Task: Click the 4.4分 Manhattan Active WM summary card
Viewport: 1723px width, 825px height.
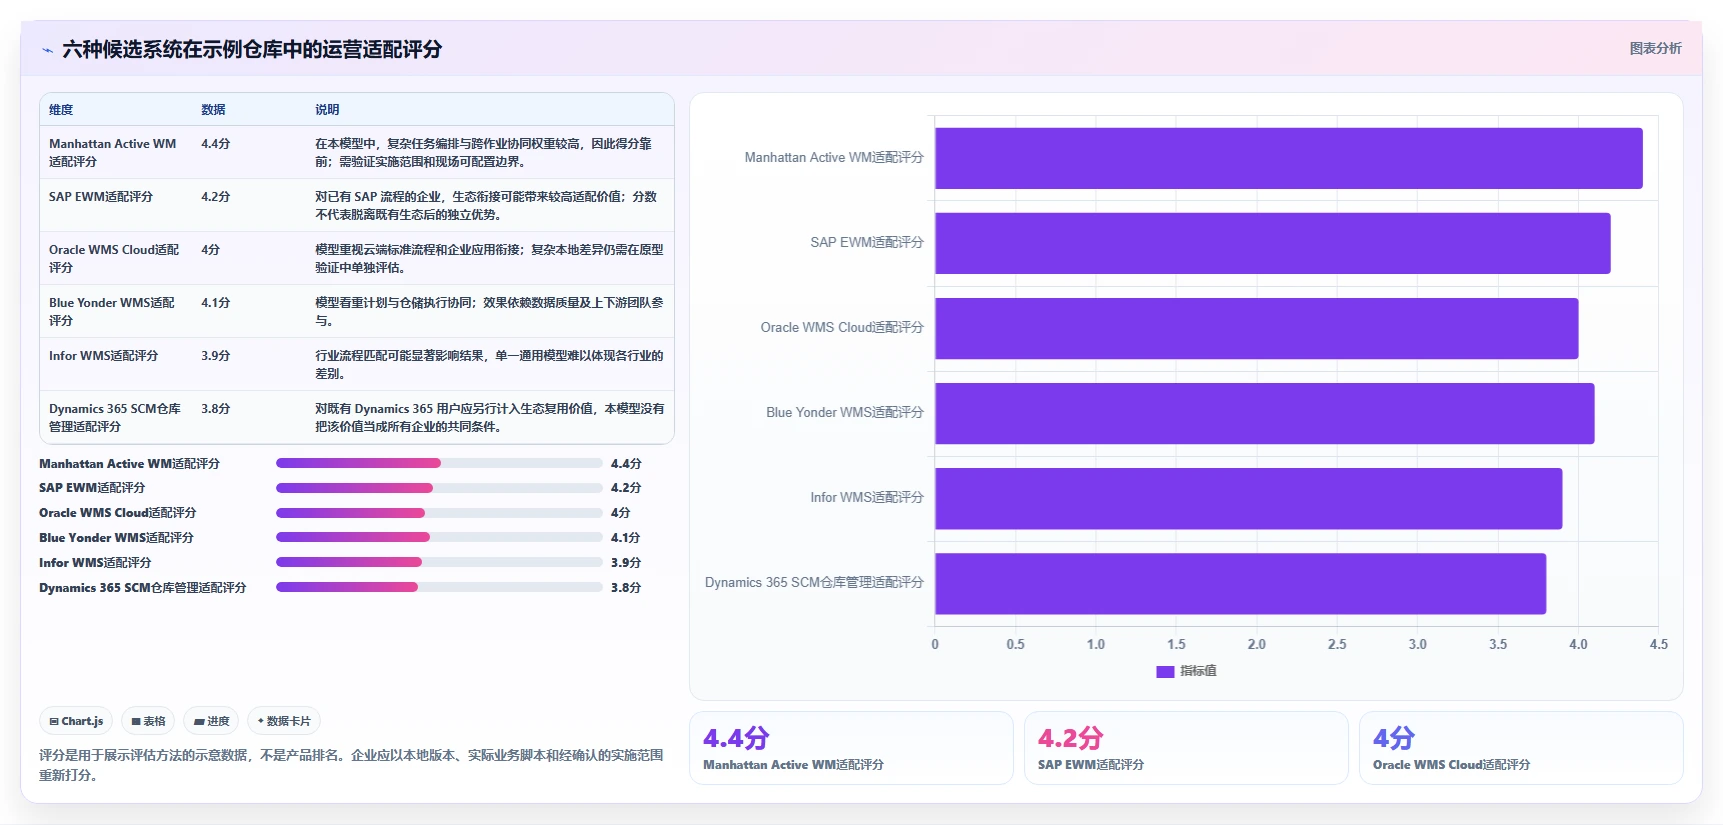Action: [x=851, y=748]
